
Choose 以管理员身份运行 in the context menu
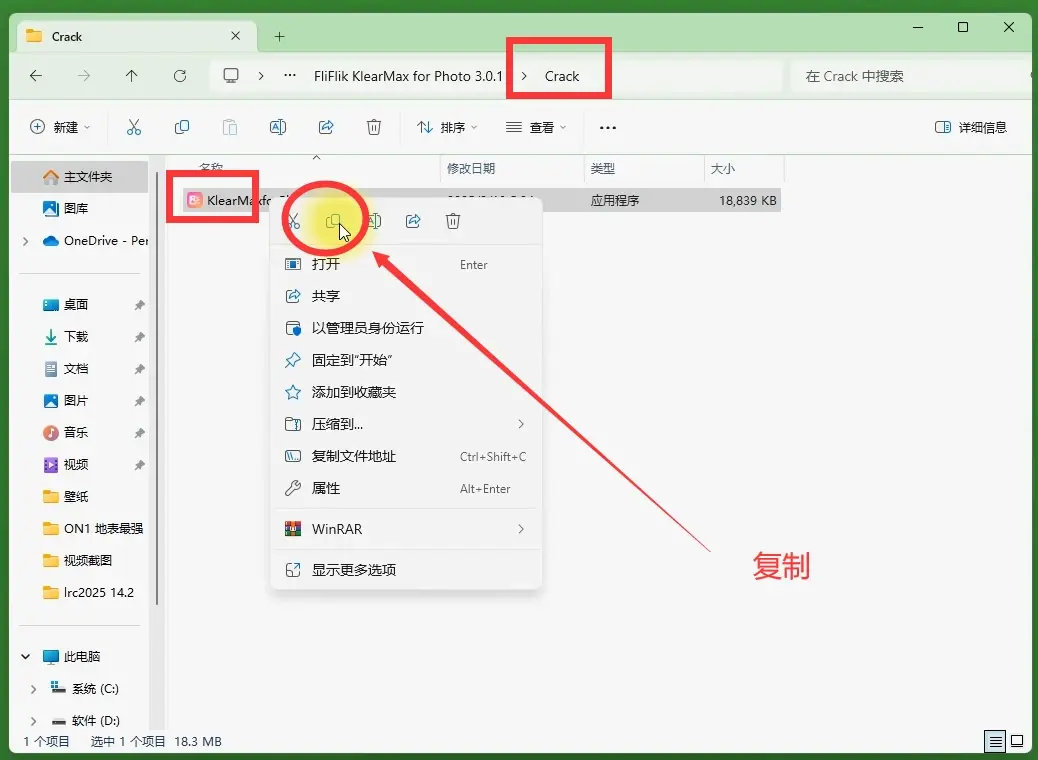click(x=406, y=328)
